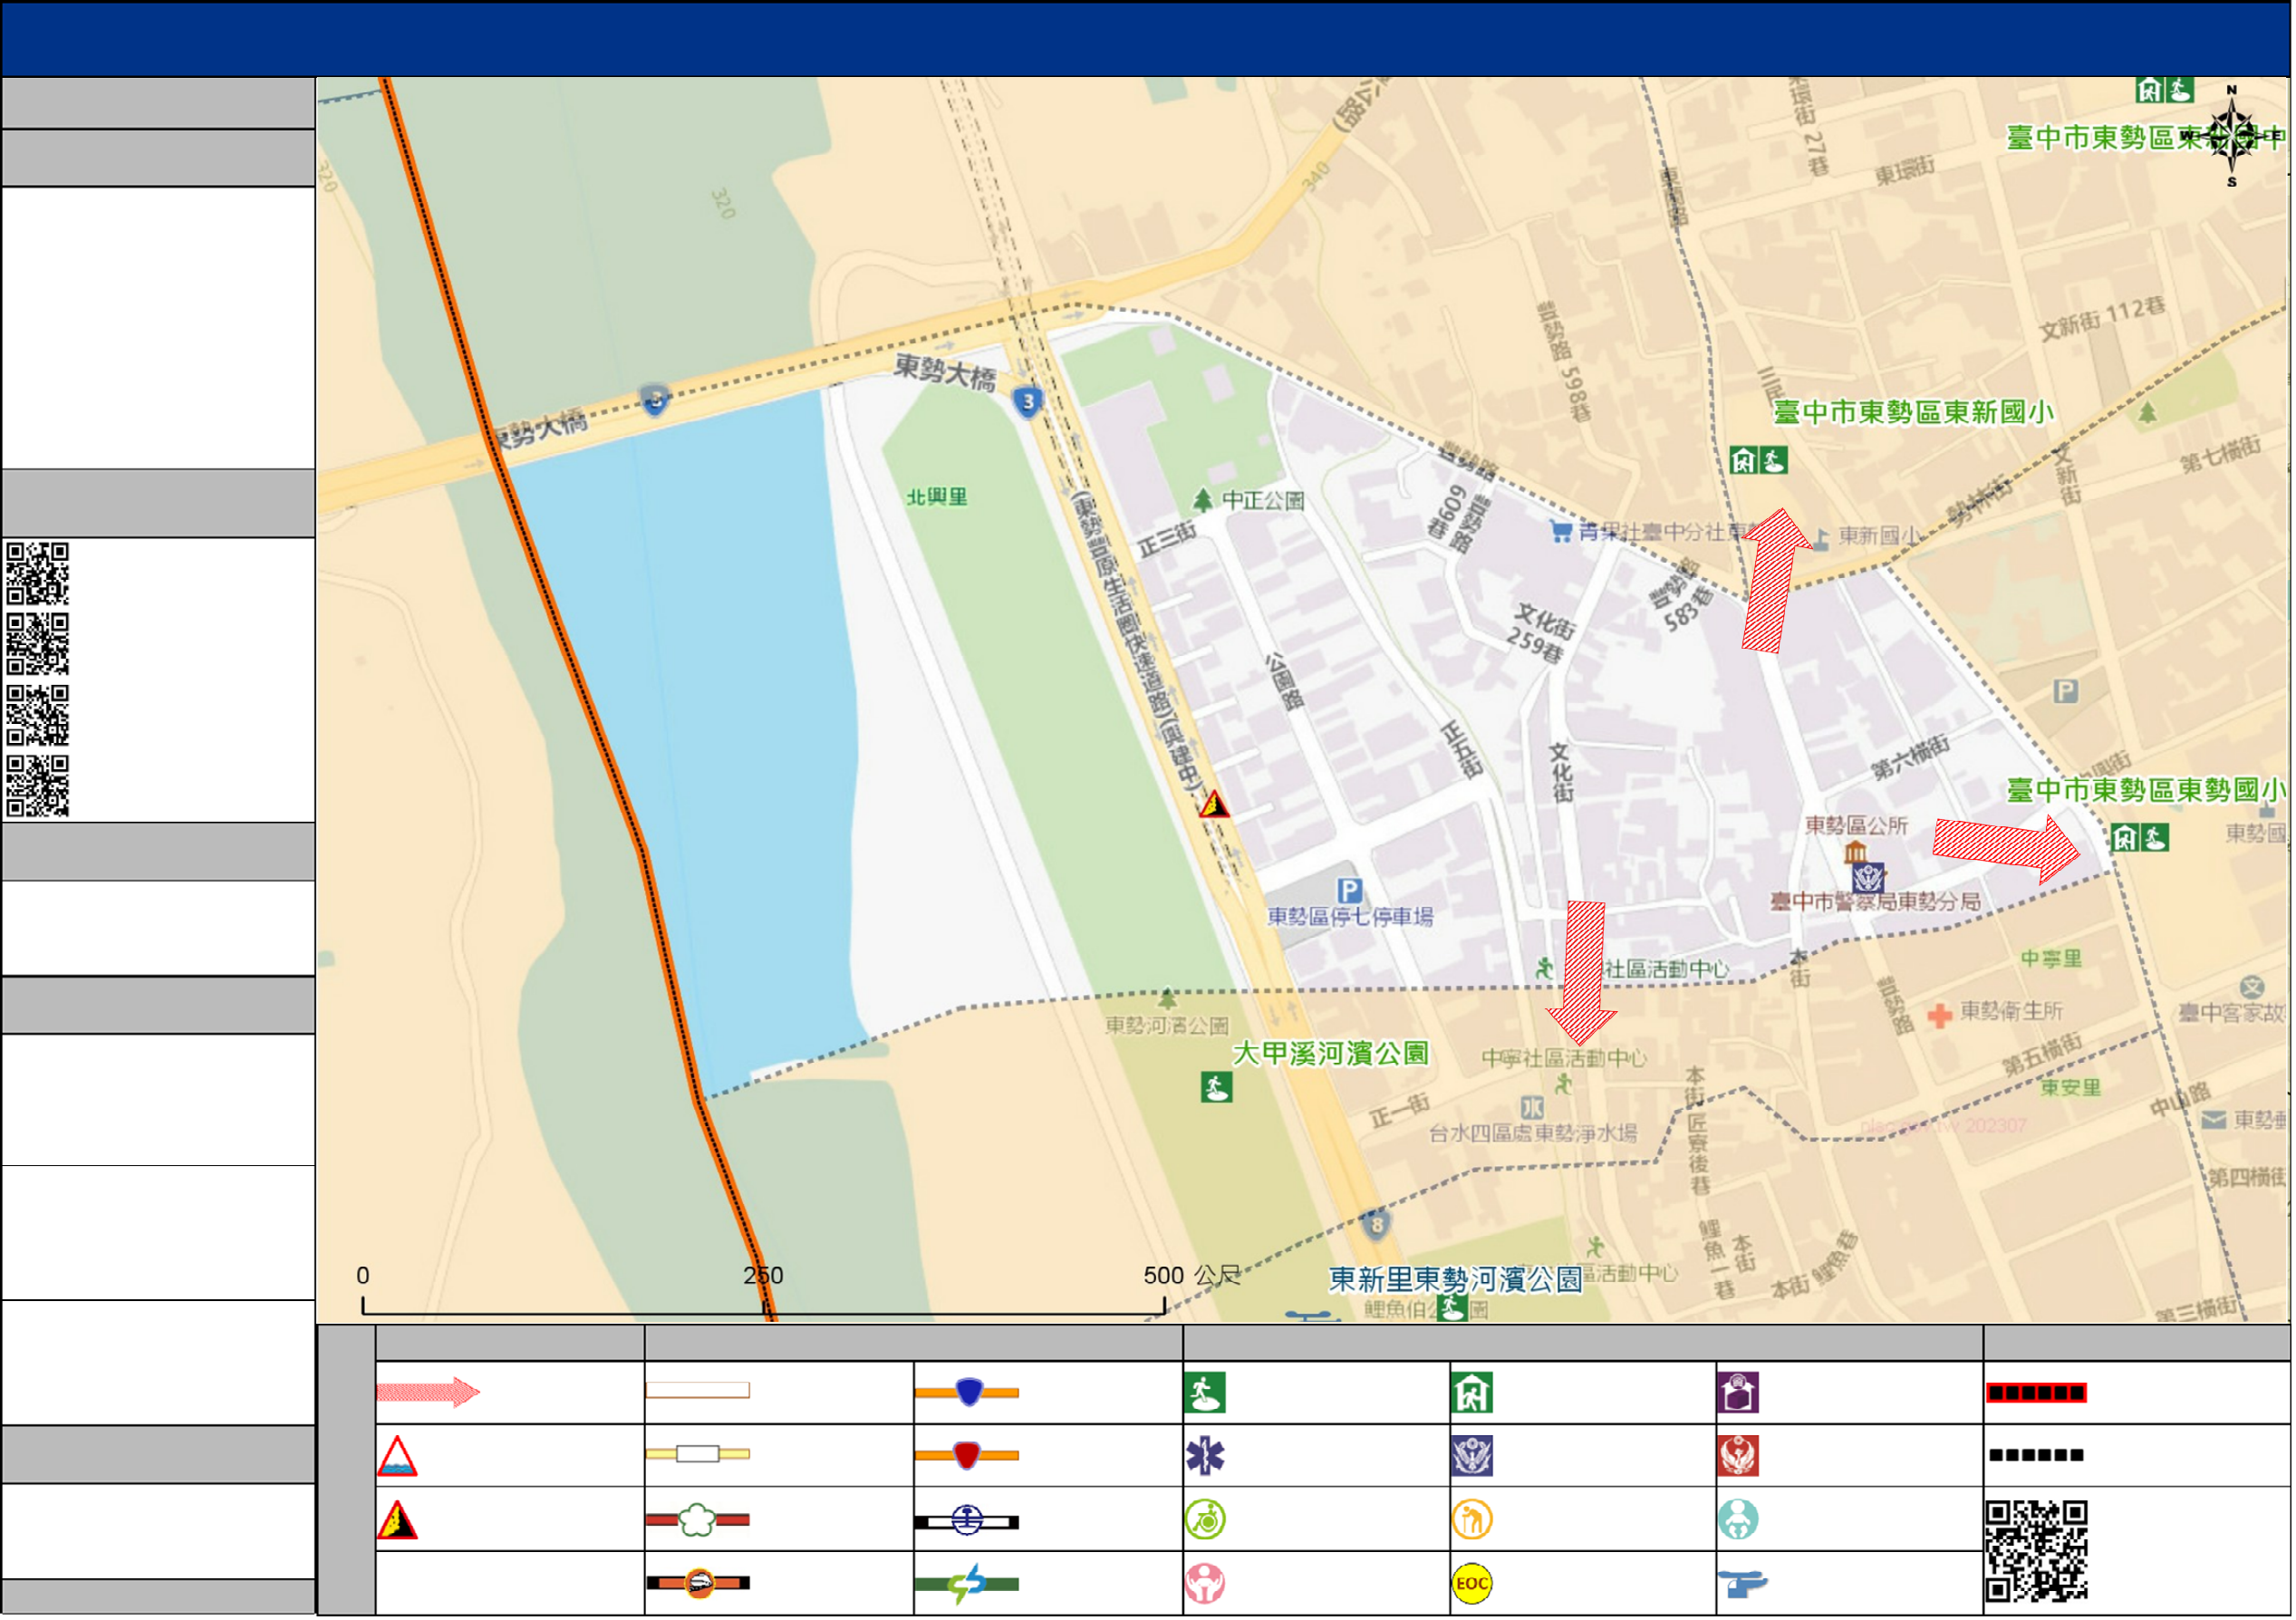Click the 中寧里 label

[2053, 960]
